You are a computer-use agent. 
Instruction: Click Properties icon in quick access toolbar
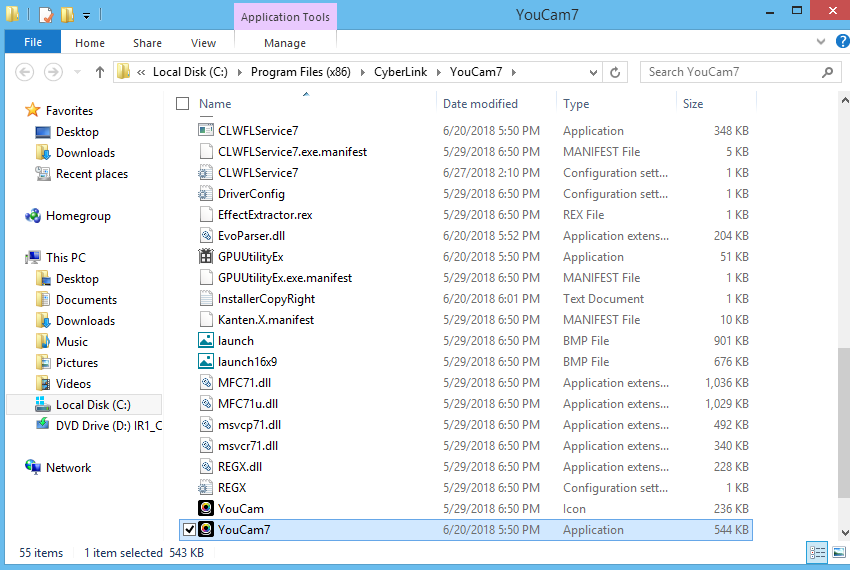click(47, 14)
